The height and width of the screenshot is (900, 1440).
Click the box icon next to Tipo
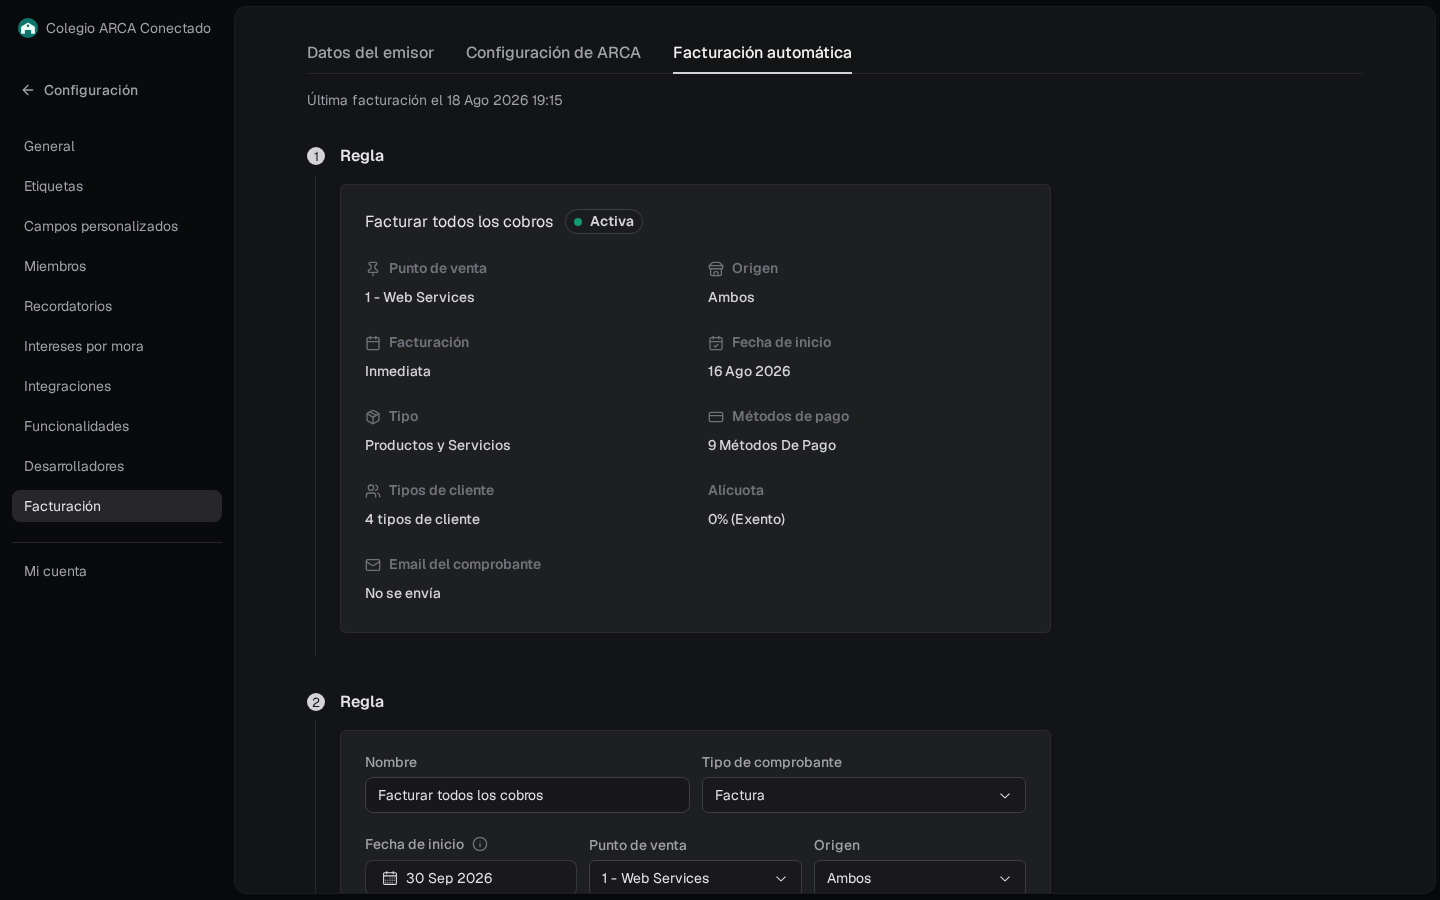[x=373, y=417]
